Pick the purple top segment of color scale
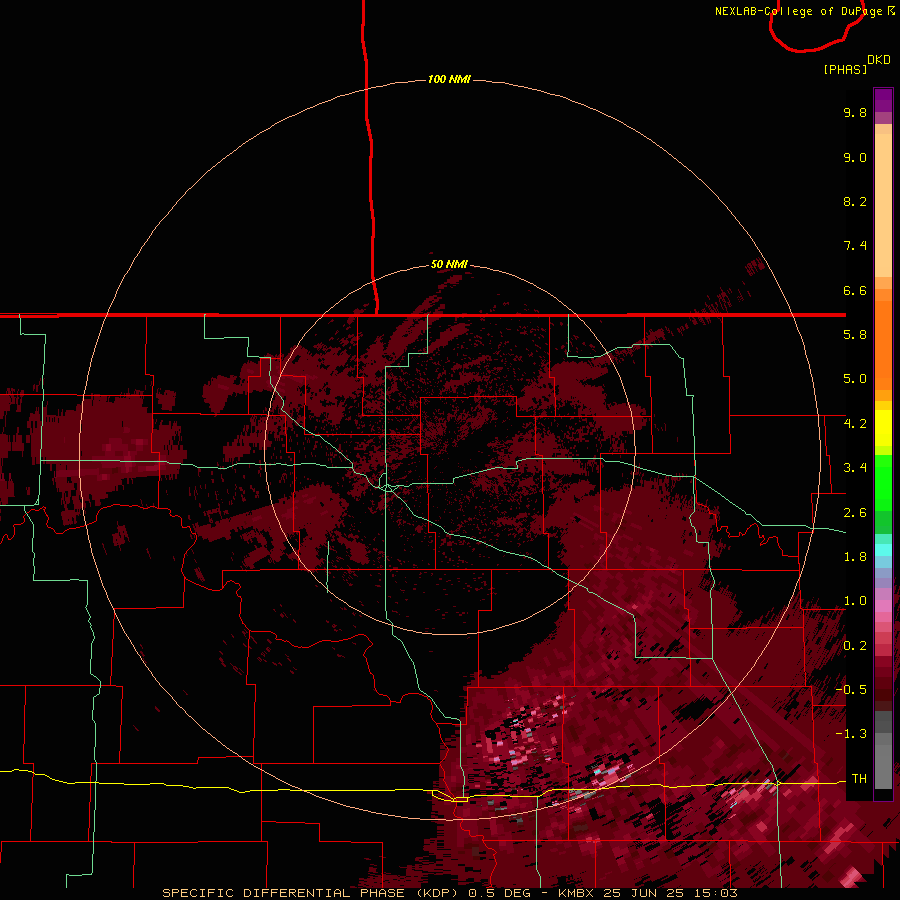This screenshot has height=900, width=900. click(x=883, y=100)
